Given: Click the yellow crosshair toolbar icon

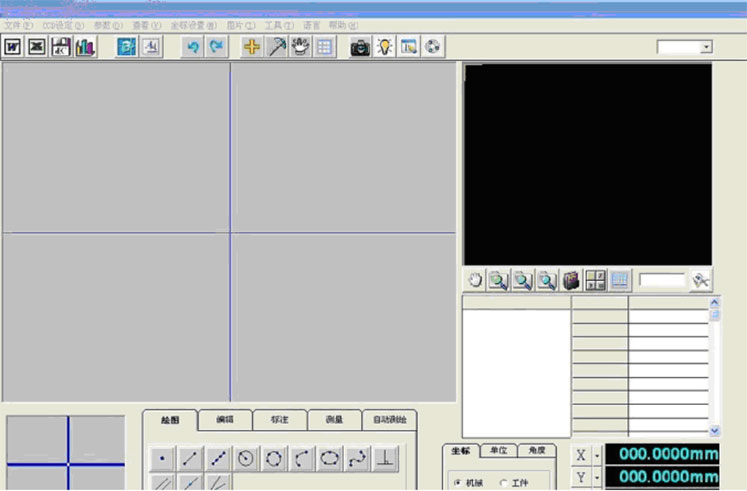Looking at the screenshot, I should [252, 47].
